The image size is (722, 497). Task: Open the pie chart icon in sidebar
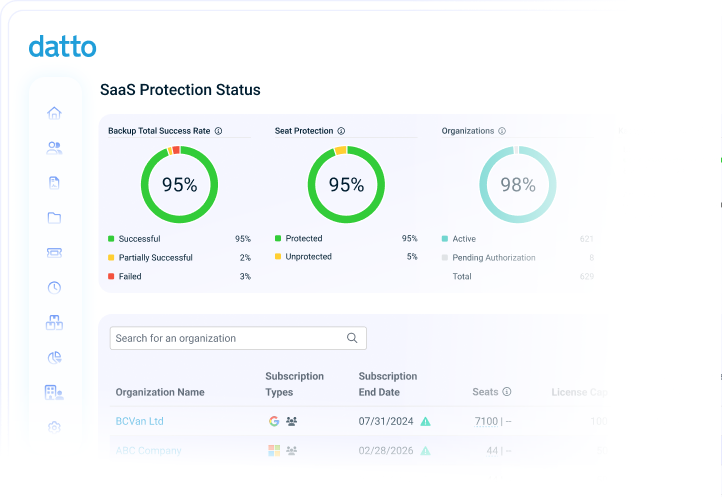tap(54, 357)
